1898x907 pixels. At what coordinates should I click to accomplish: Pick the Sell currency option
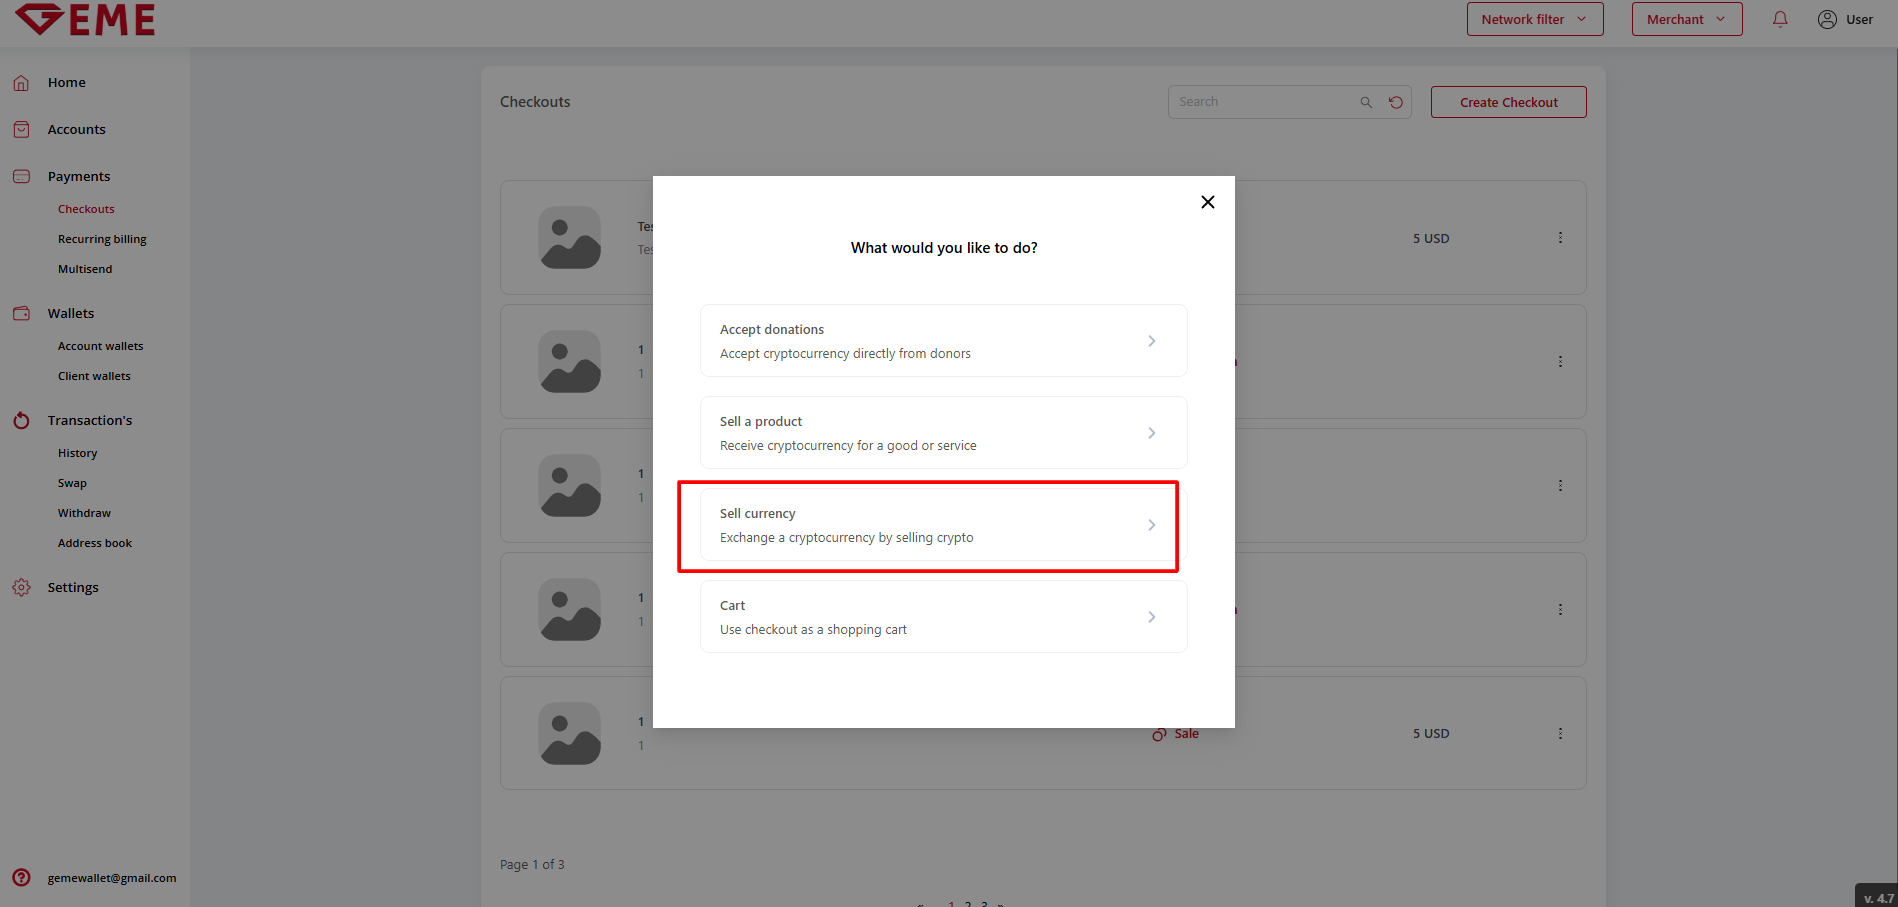(x=943, y=525)
